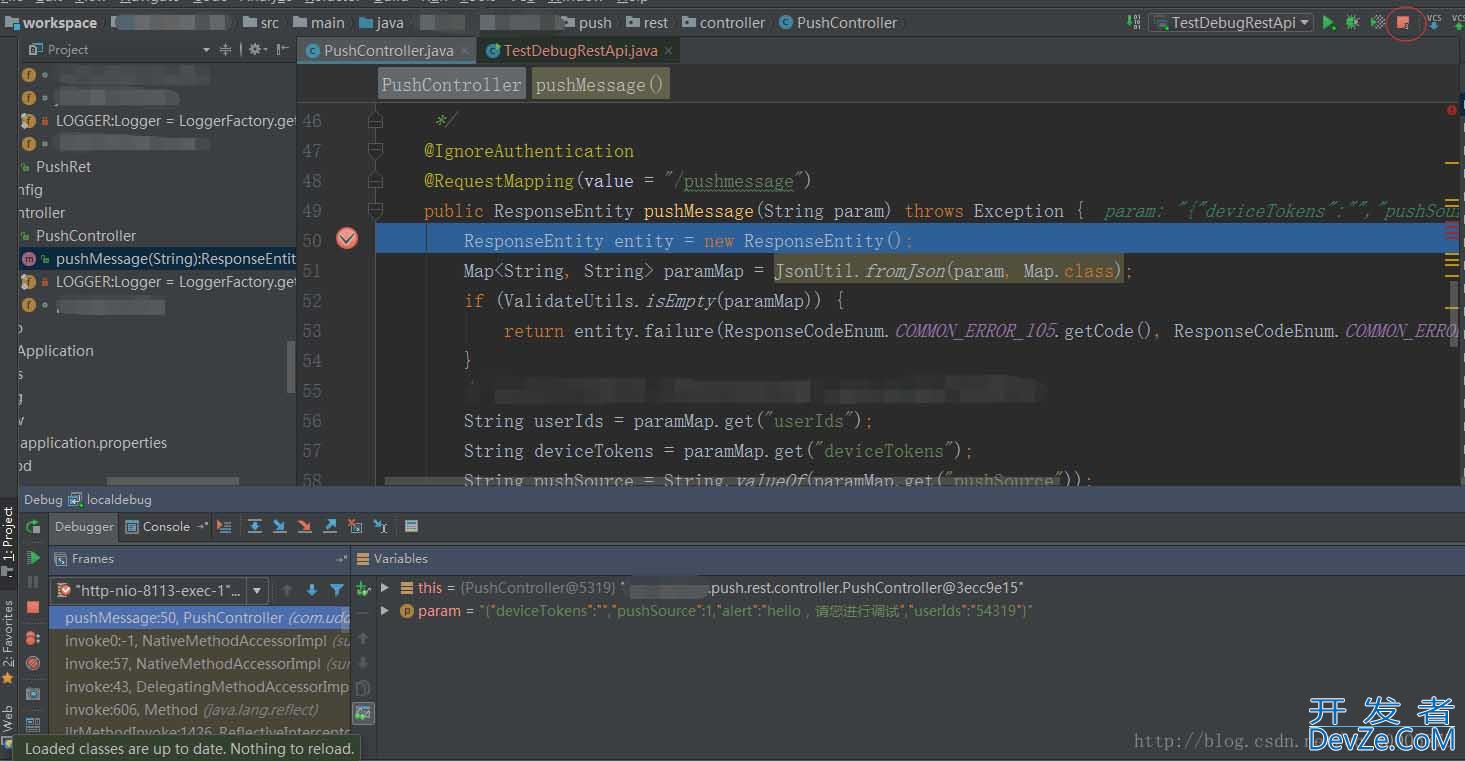Click the PushController class in navigation bar
This screenshot has width=1465, height=761.
836,22
